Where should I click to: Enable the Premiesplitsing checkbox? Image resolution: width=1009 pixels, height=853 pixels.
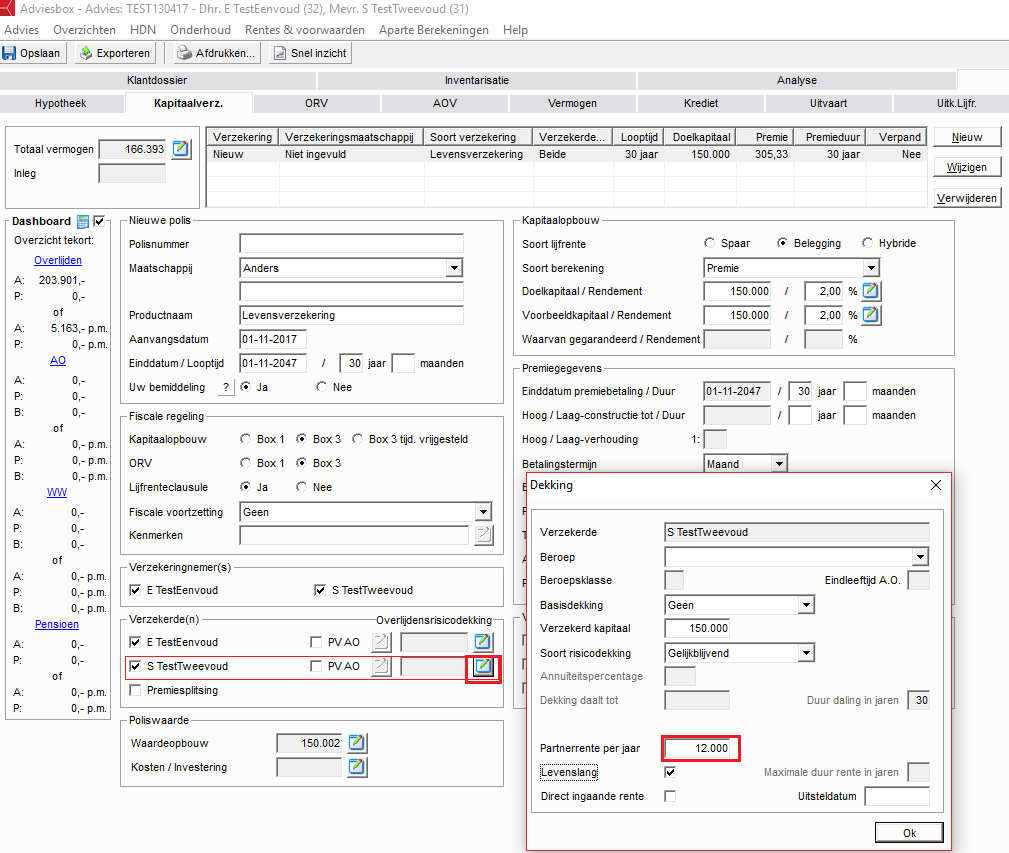point(135,690)
